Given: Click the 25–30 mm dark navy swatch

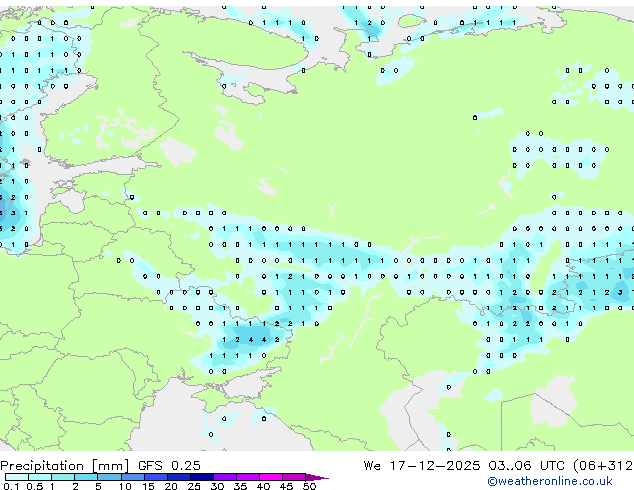Looking at the screenshot, I should pos(202,477).
